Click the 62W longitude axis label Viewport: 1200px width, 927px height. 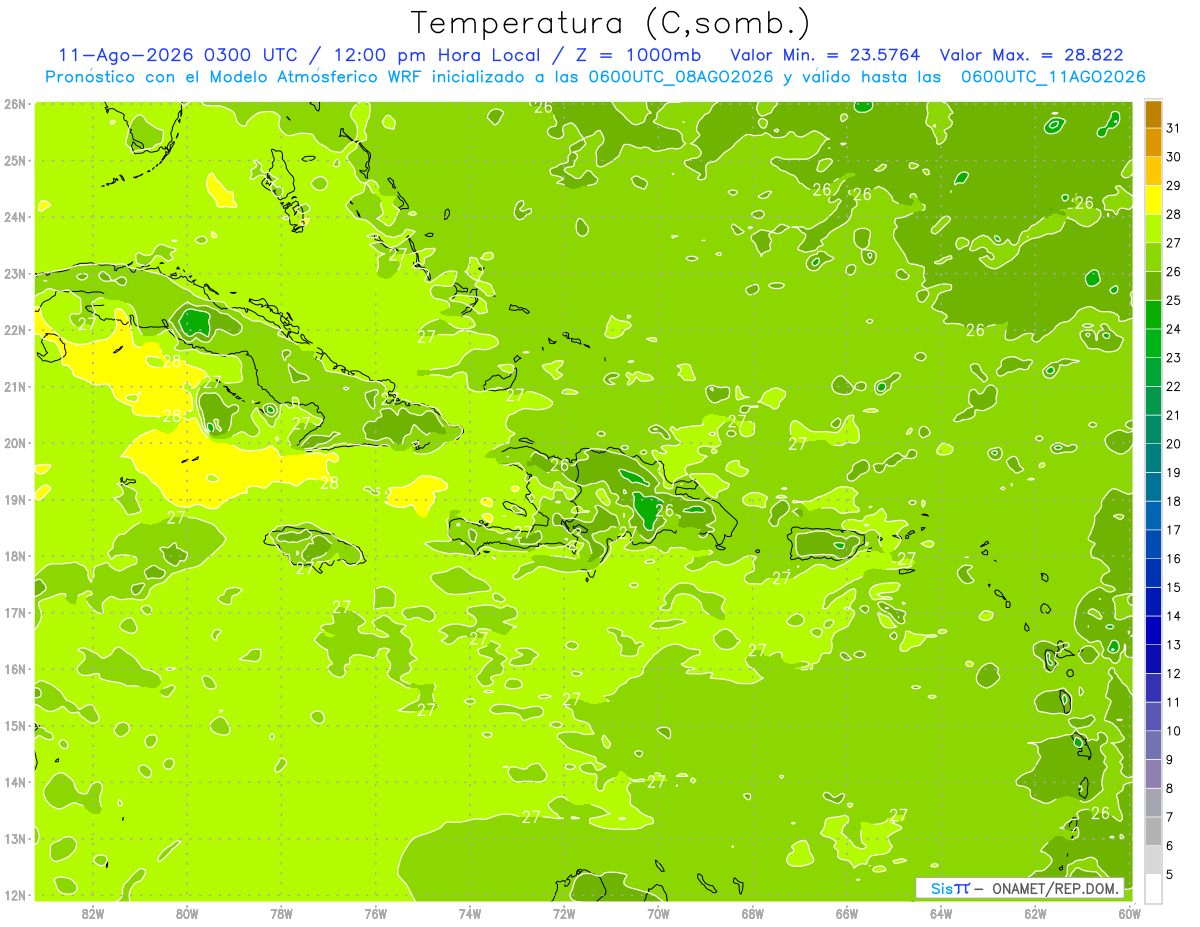[1035, 912]
